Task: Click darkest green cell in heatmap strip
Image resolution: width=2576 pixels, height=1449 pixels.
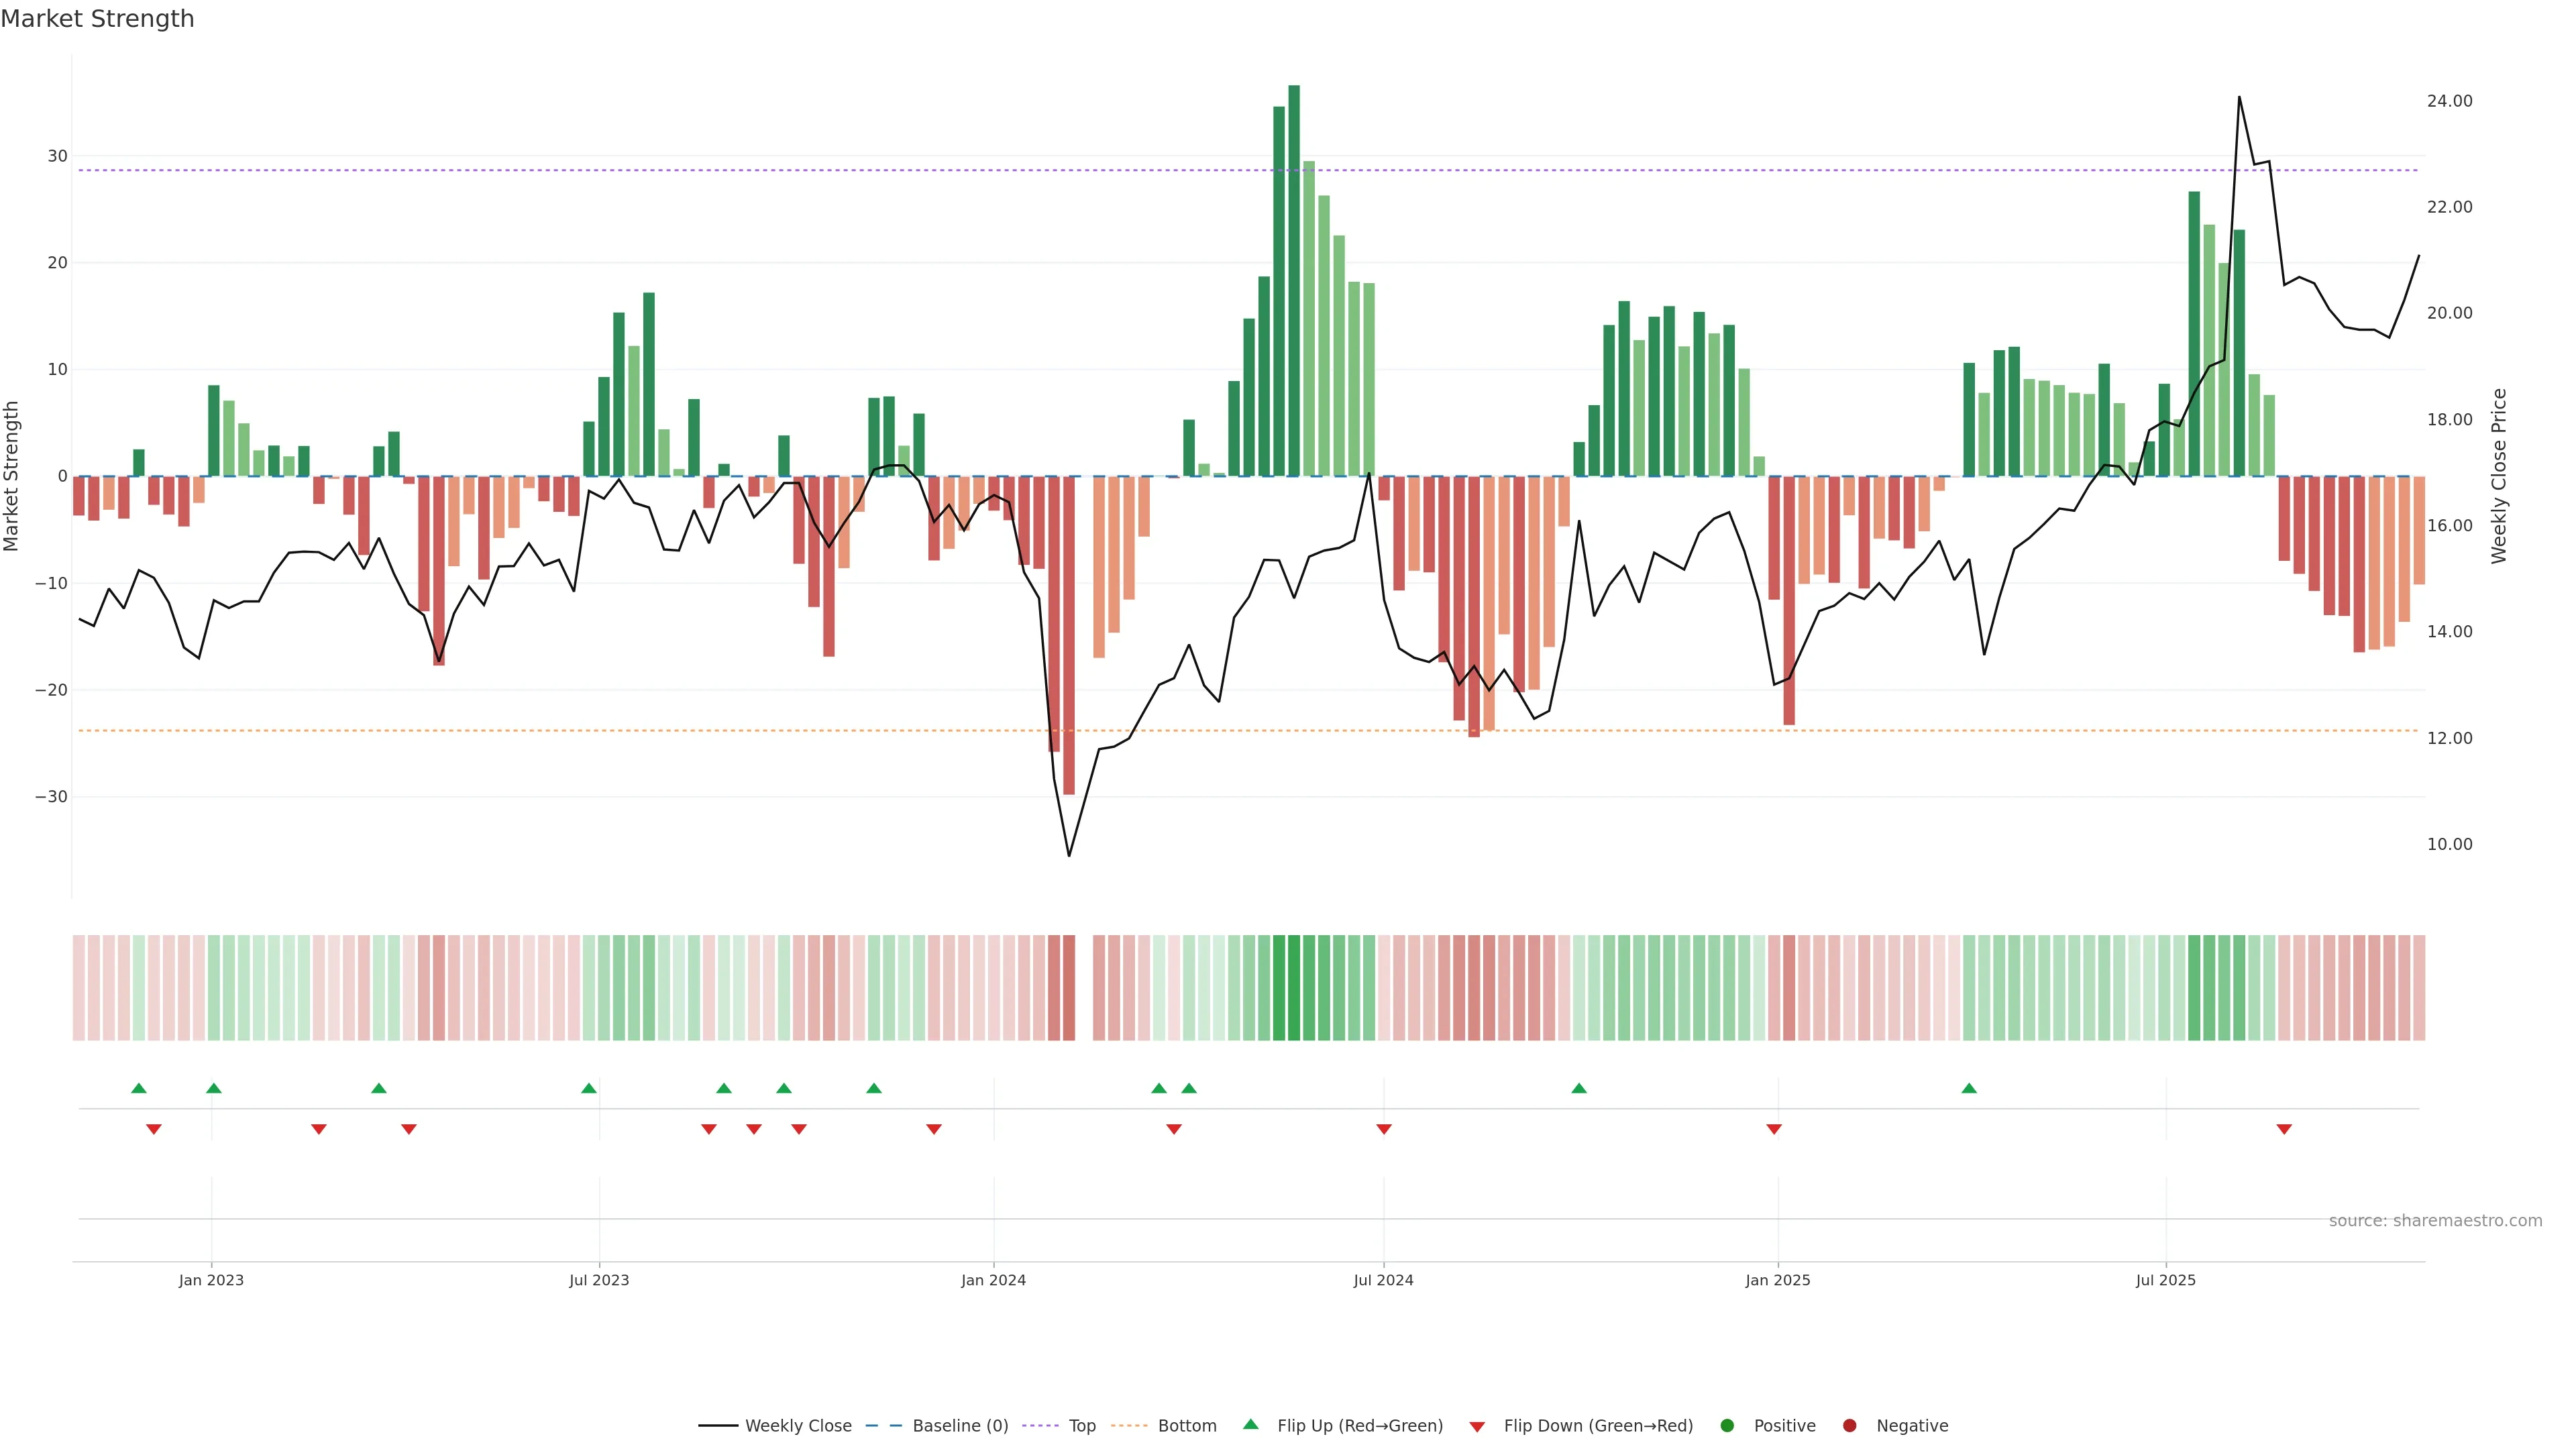Action: click(x=1294, y=988)
